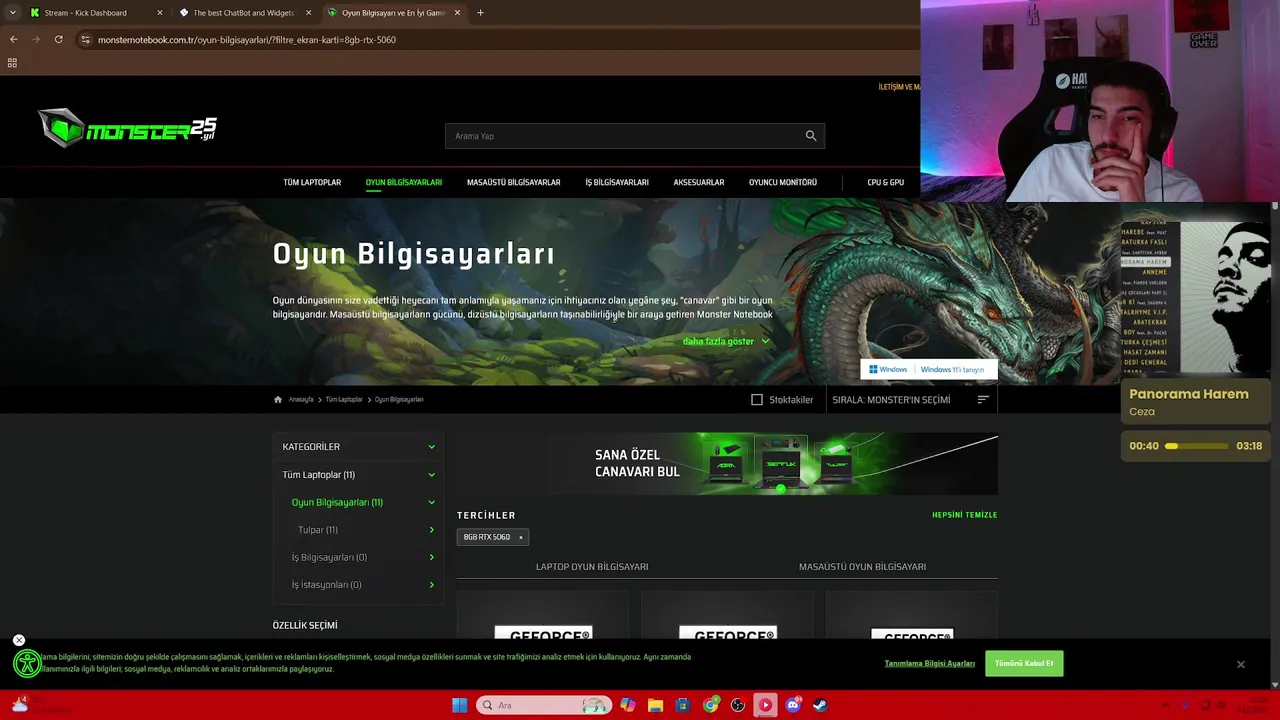Click the Monster 25 yıl logo
Viewport: 1280px width, 720px height.
127,128
